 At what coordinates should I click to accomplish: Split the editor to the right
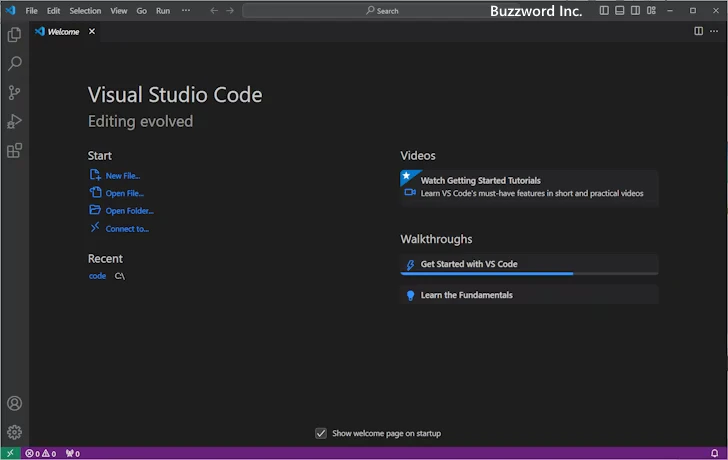click(698, 31)
